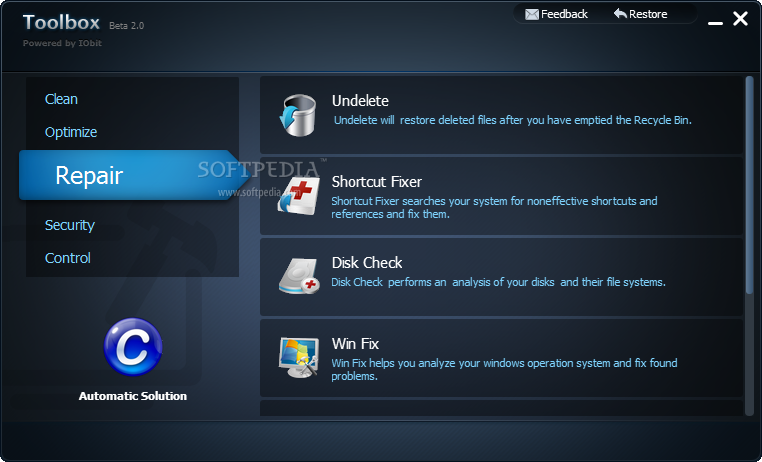The width and height of the screenshot is (762, 462).
Task: Click the Automatic Solution label
Action: (133, 396)
